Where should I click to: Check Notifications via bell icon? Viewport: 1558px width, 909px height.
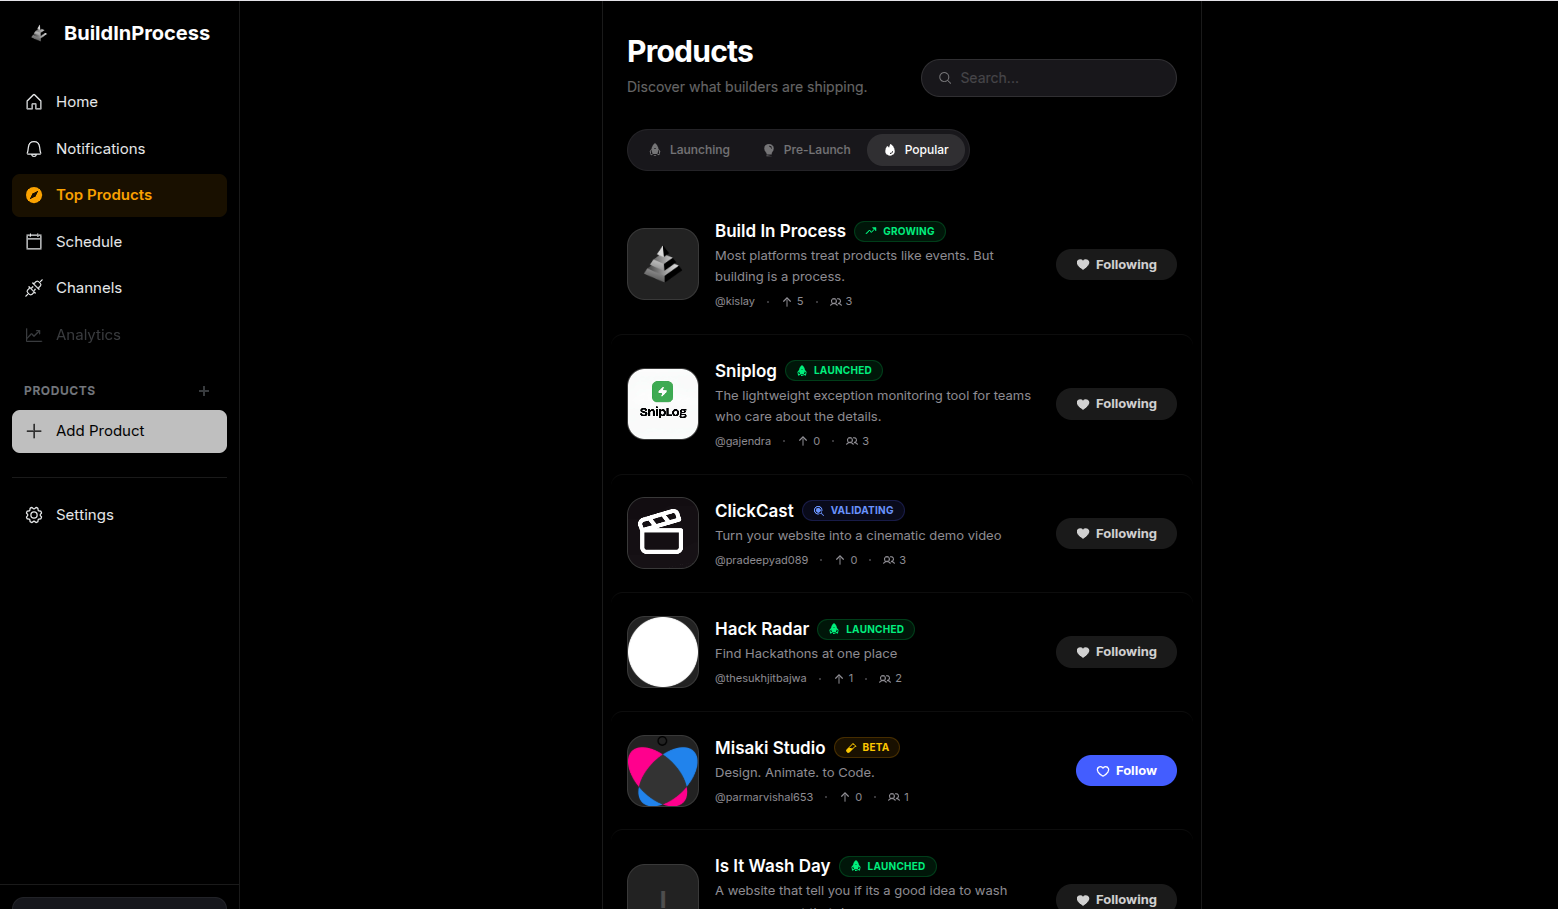[x=33, y=148]
